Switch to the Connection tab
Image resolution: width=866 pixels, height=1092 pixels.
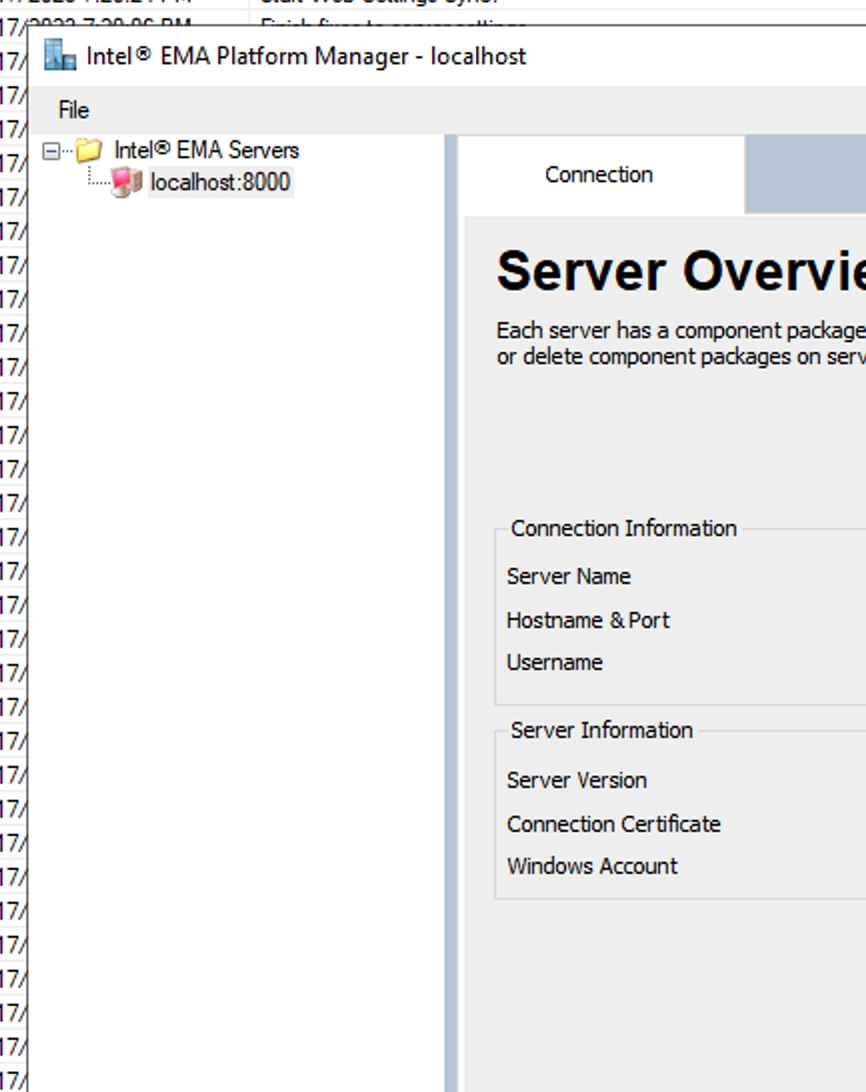point(598,174)
